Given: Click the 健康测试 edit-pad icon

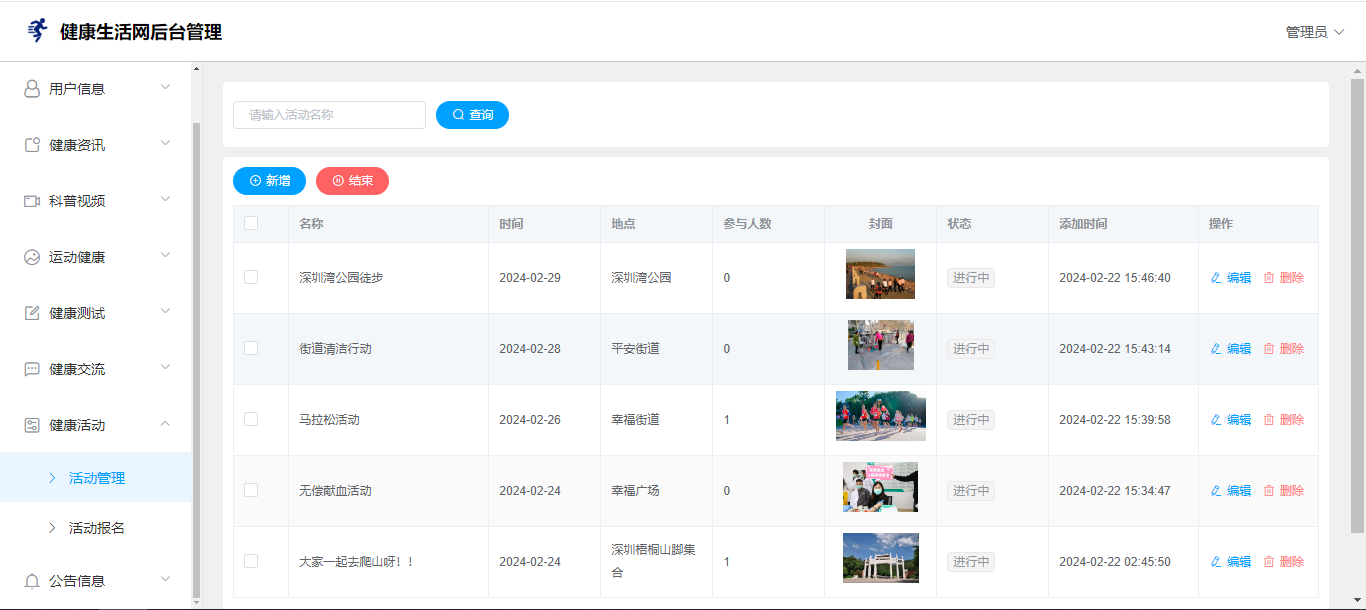Looking at the screenshot, I should 32,313.
